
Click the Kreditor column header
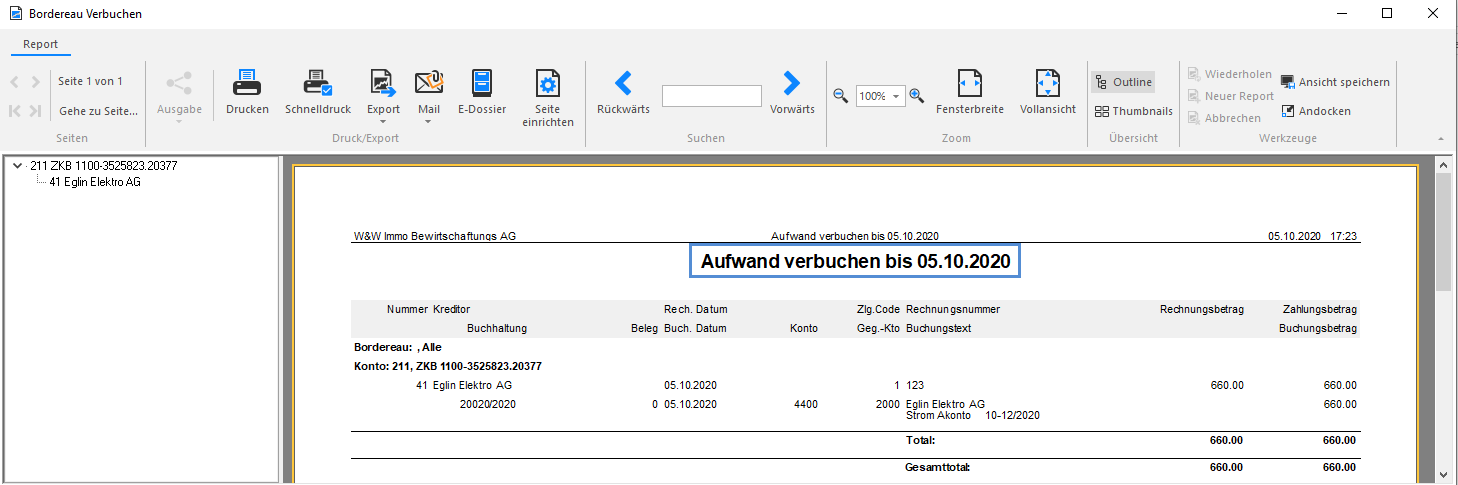[x=451, y=310]
